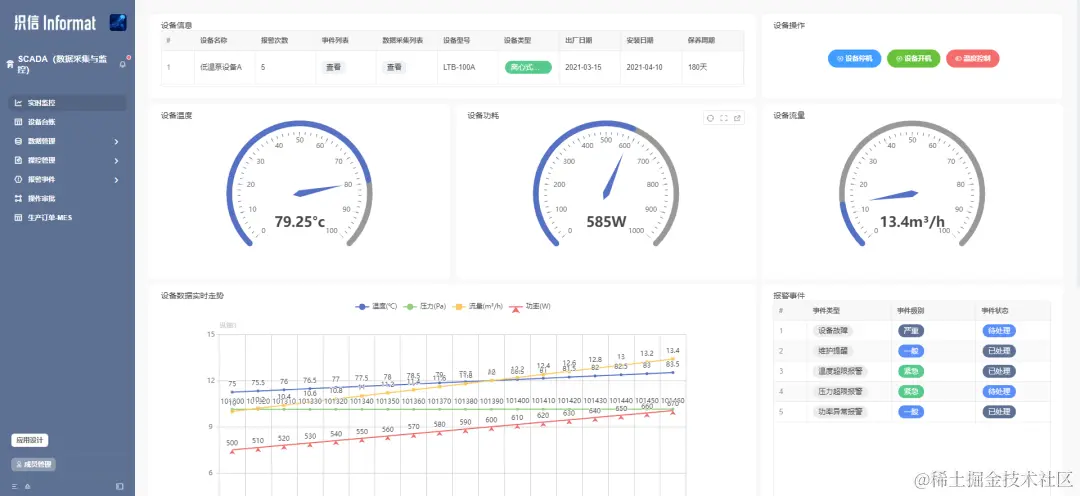Click the 压力超限报警 event type tag

click(x=839, y=391)
